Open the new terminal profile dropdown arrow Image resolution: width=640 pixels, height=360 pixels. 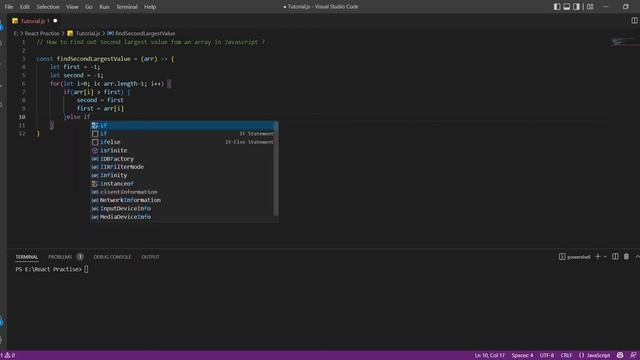point(605,257)
